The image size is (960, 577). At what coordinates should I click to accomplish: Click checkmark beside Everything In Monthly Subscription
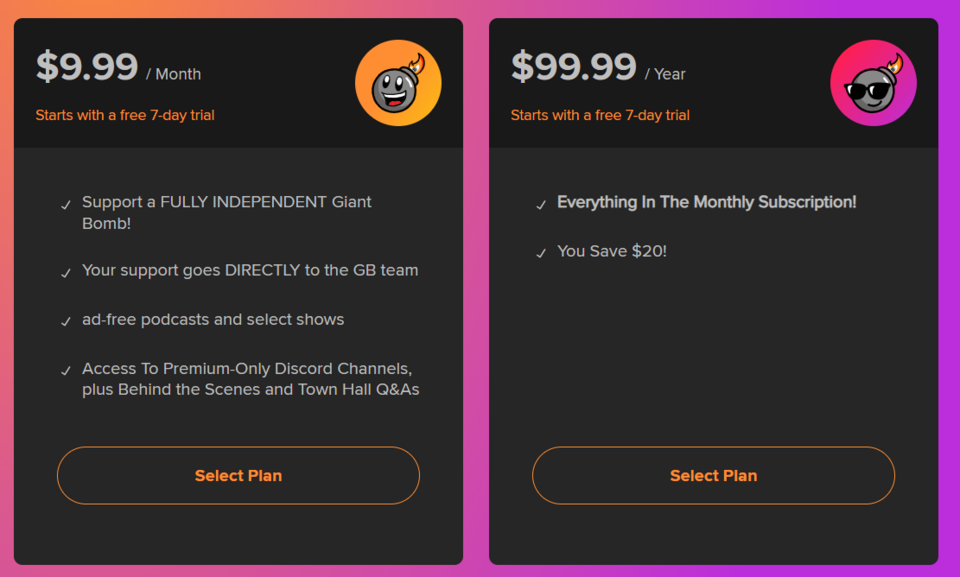coord(541,205)
